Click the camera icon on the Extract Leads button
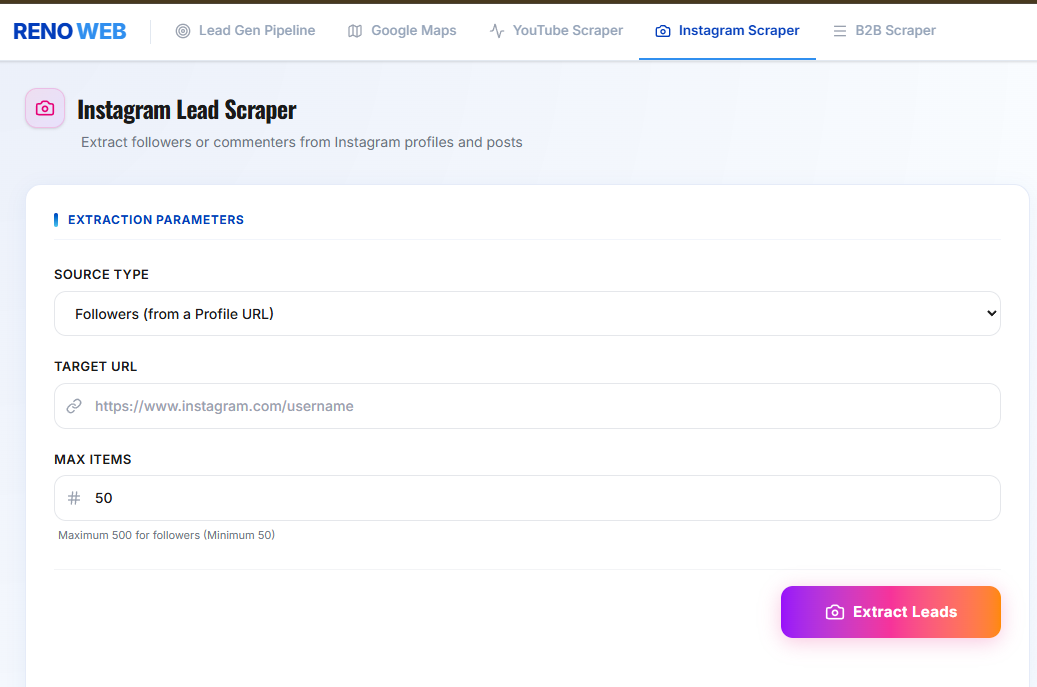Screen dimensions: 1037x687 835,612
